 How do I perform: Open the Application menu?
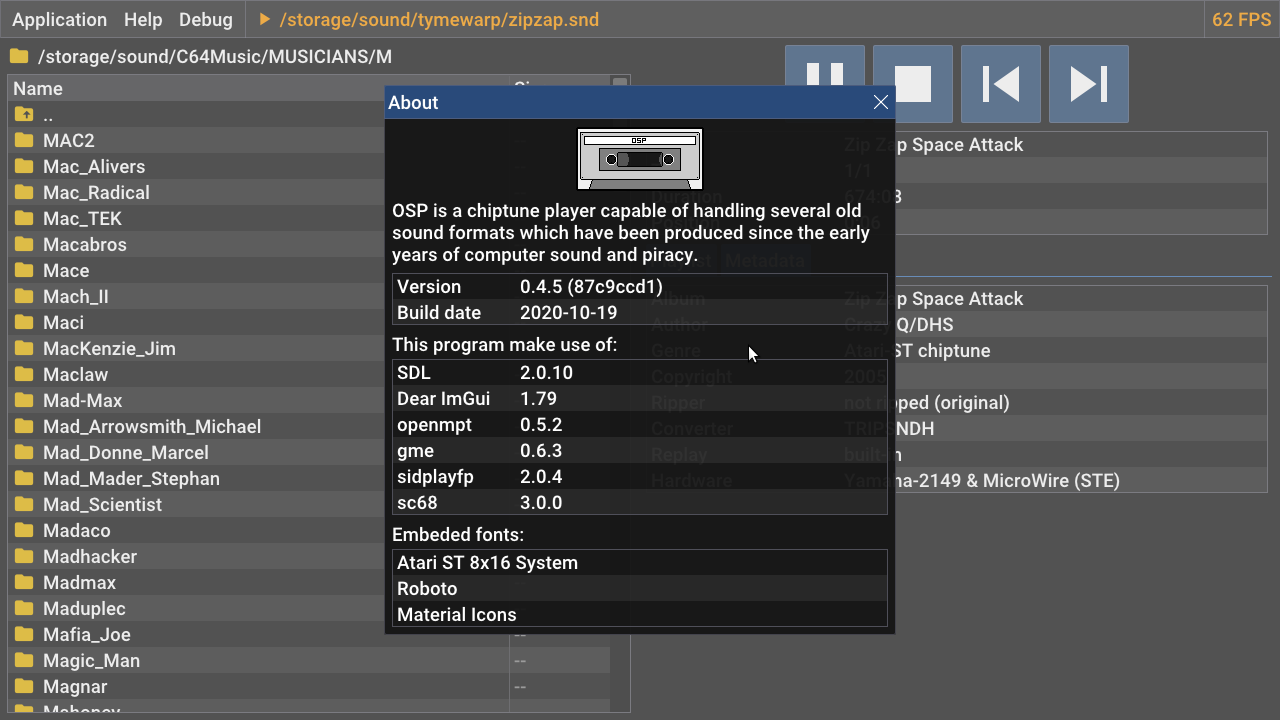pyautogui.click(x=59, y=20)
